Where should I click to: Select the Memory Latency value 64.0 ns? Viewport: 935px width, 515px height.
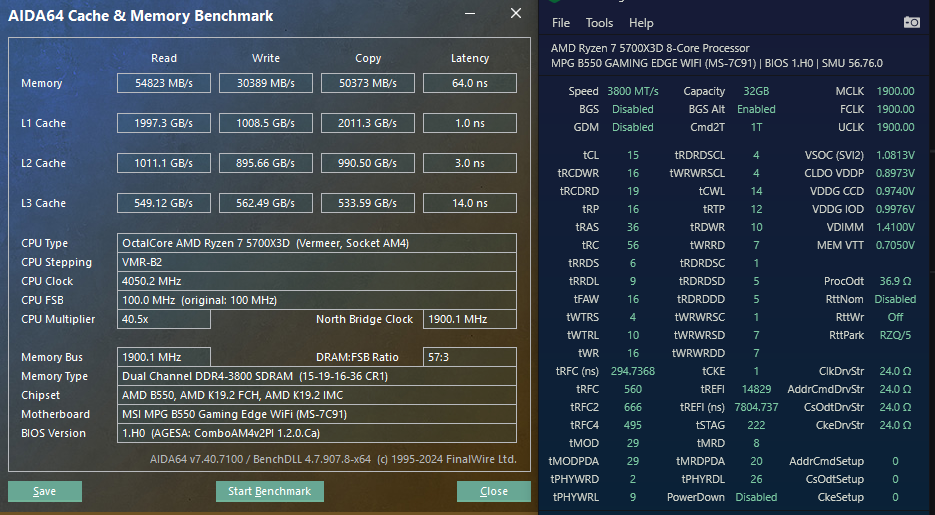point(469,83)
